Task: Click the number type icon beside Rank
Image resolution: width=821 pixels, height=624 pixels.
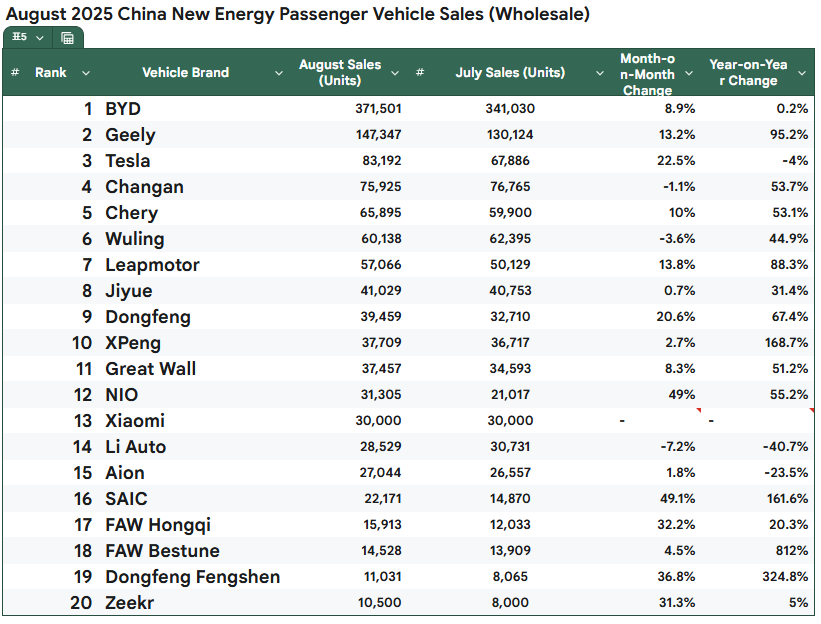Action: point(15,72)
